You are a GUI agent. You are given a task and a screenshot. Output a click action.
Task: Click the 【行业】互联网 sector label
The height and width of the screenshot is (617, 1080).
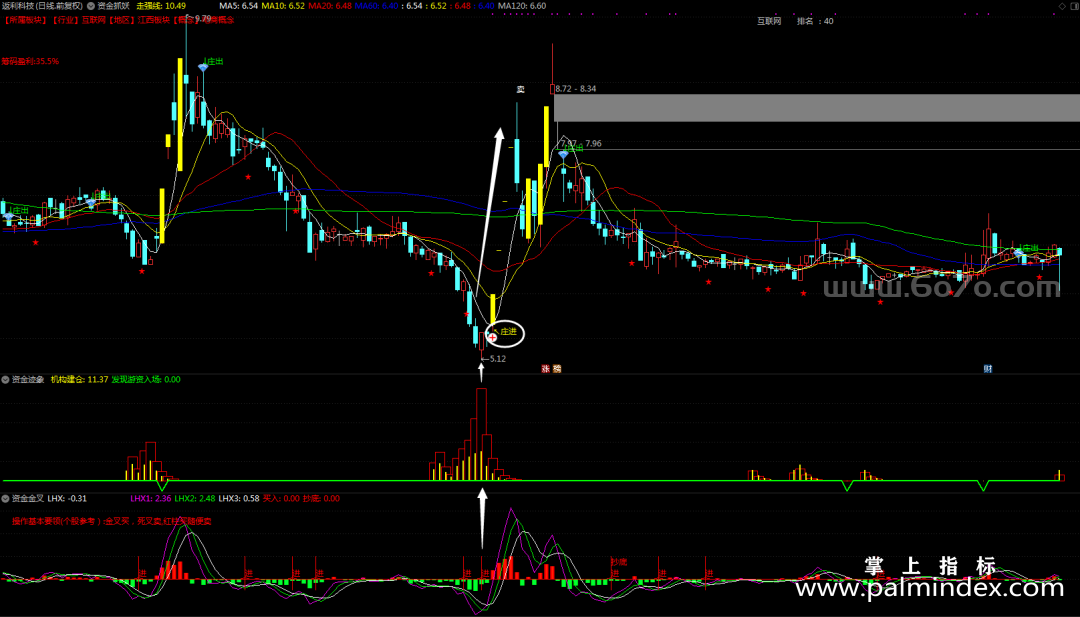pyautogui.click(x=78, y=20)
